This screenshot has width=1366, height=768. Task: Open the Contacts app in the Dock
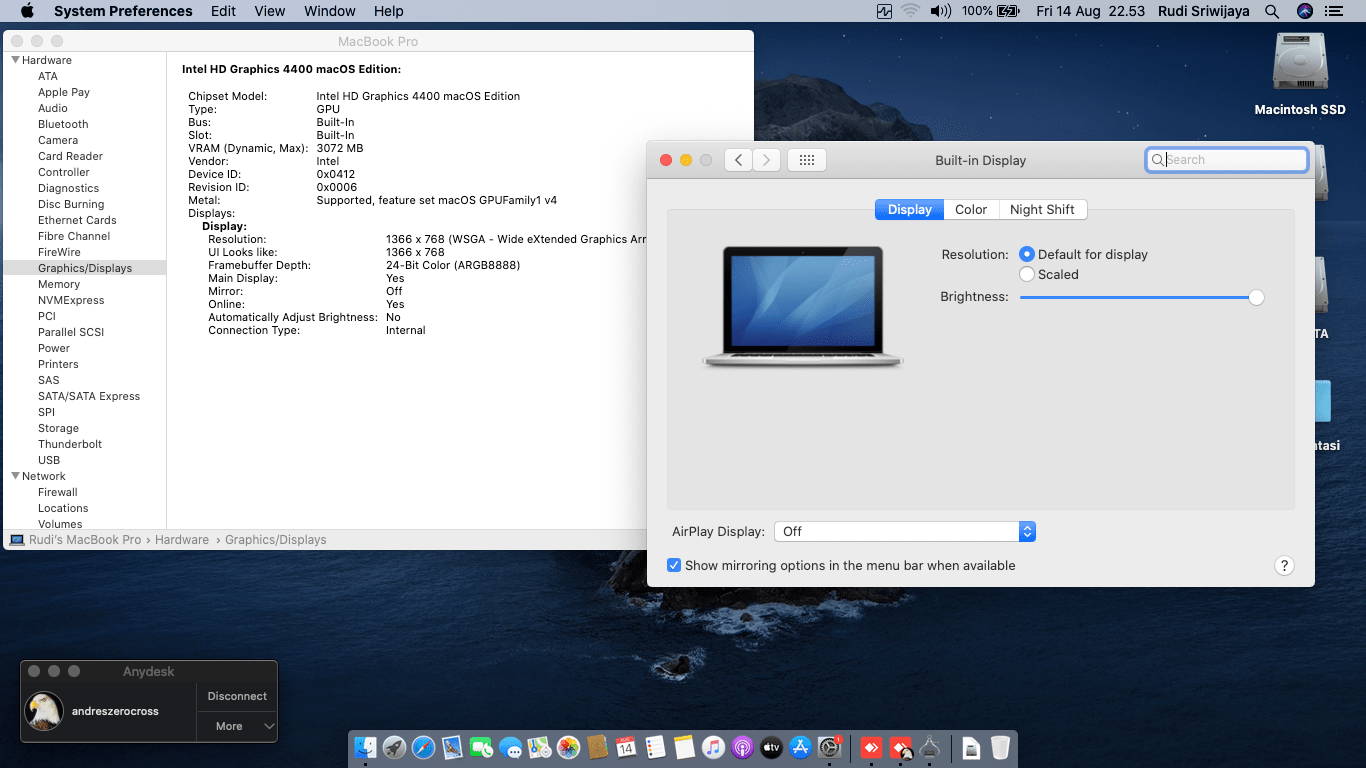click(x=598, y=747)
